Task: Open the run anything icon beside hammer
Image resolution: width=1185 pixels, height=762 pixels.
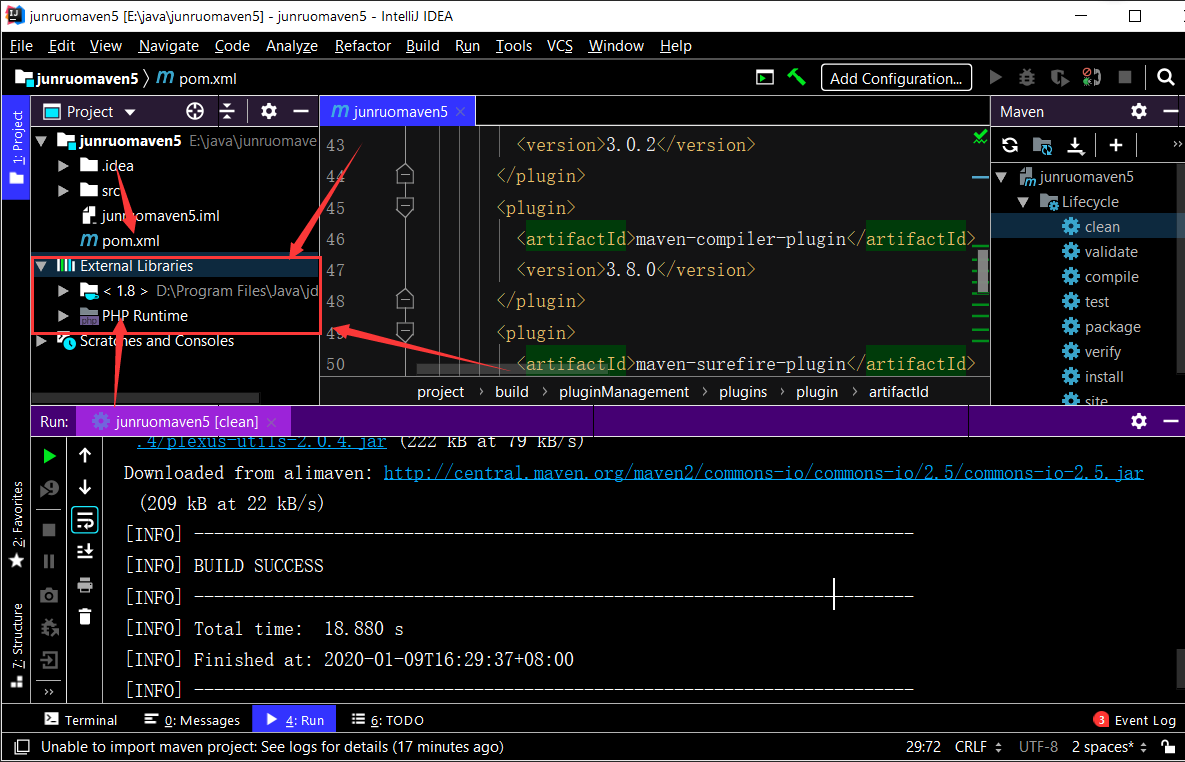Action: [x=765, y=77]
